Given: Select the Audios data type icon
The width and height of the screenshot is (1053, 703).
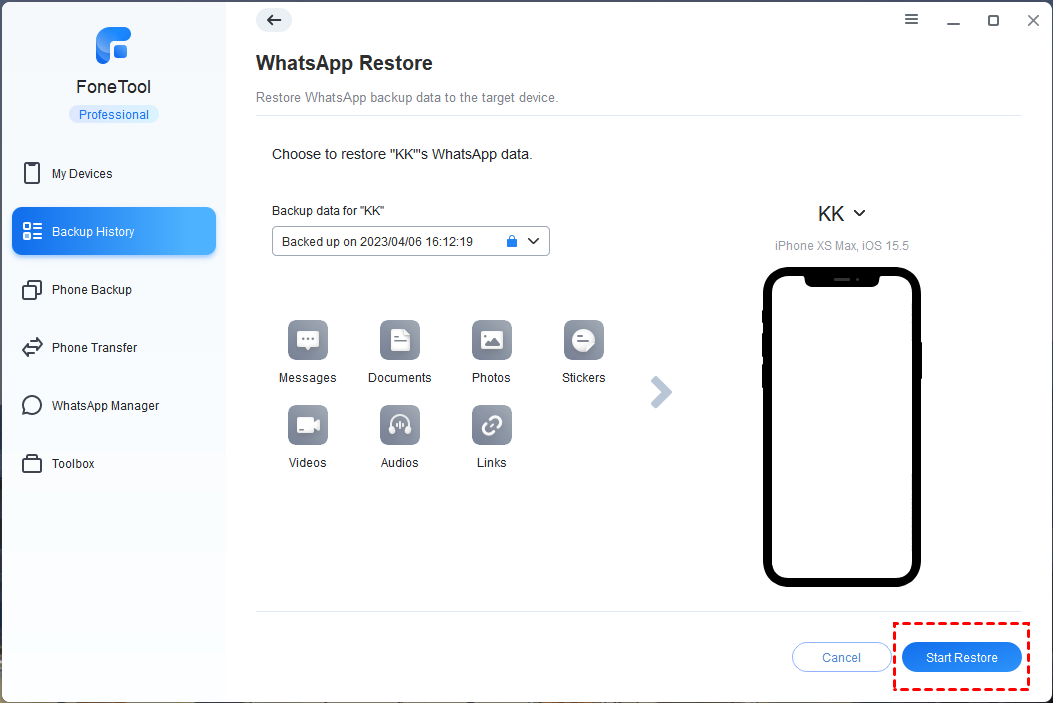Looking at the screenshot, I should [399, 425].
